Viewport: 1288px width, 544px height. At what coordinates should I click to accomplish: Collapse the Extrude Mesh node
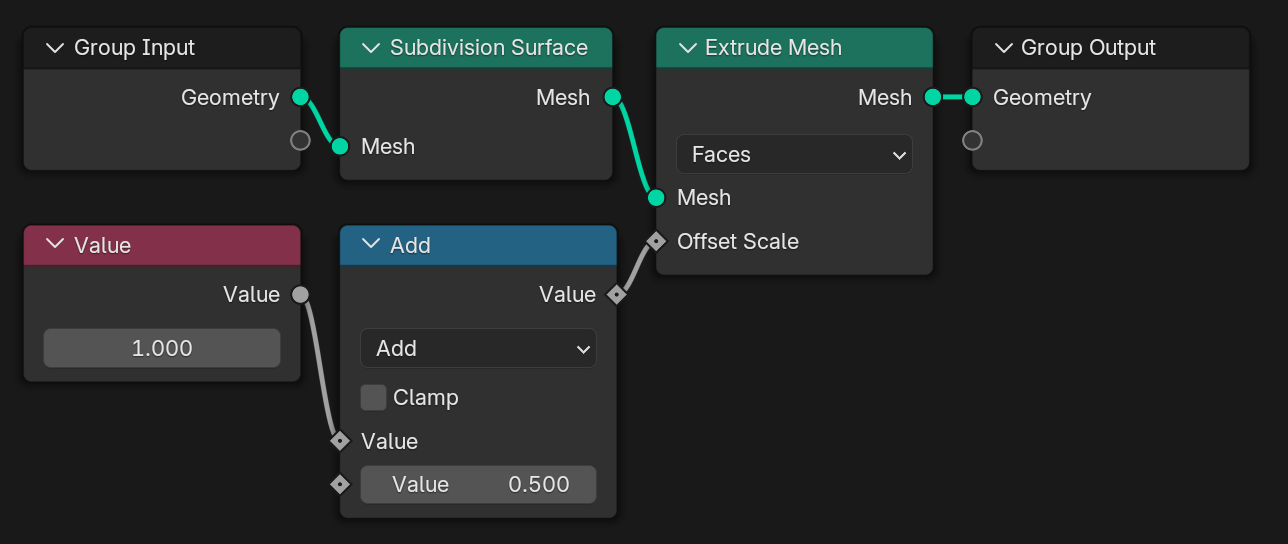(x=687, y=48)
